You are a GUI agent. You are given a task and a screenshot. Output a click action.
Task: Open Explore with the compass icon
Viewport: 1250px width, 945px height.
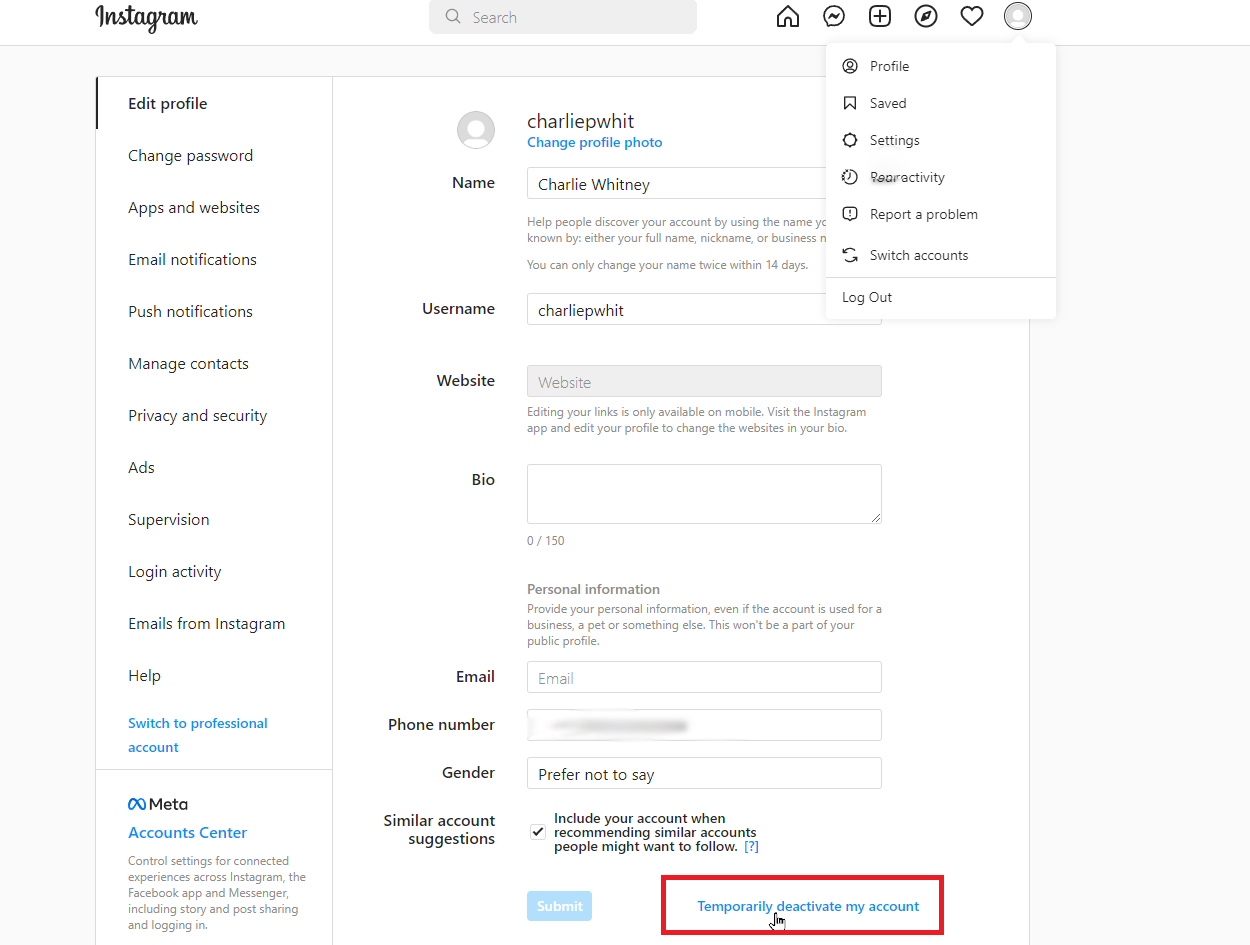925,16
